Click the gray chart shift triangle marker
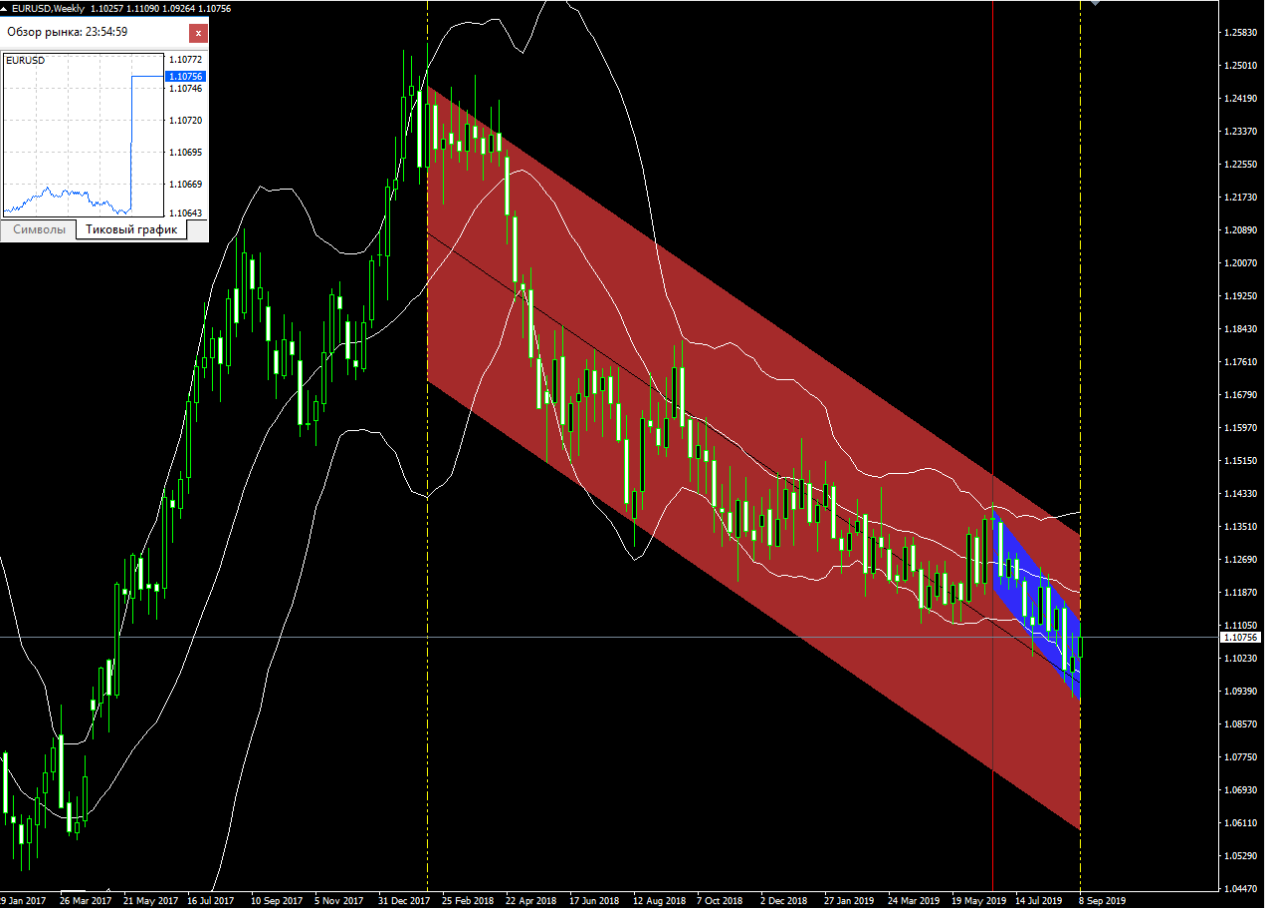 pos(1095,3)
